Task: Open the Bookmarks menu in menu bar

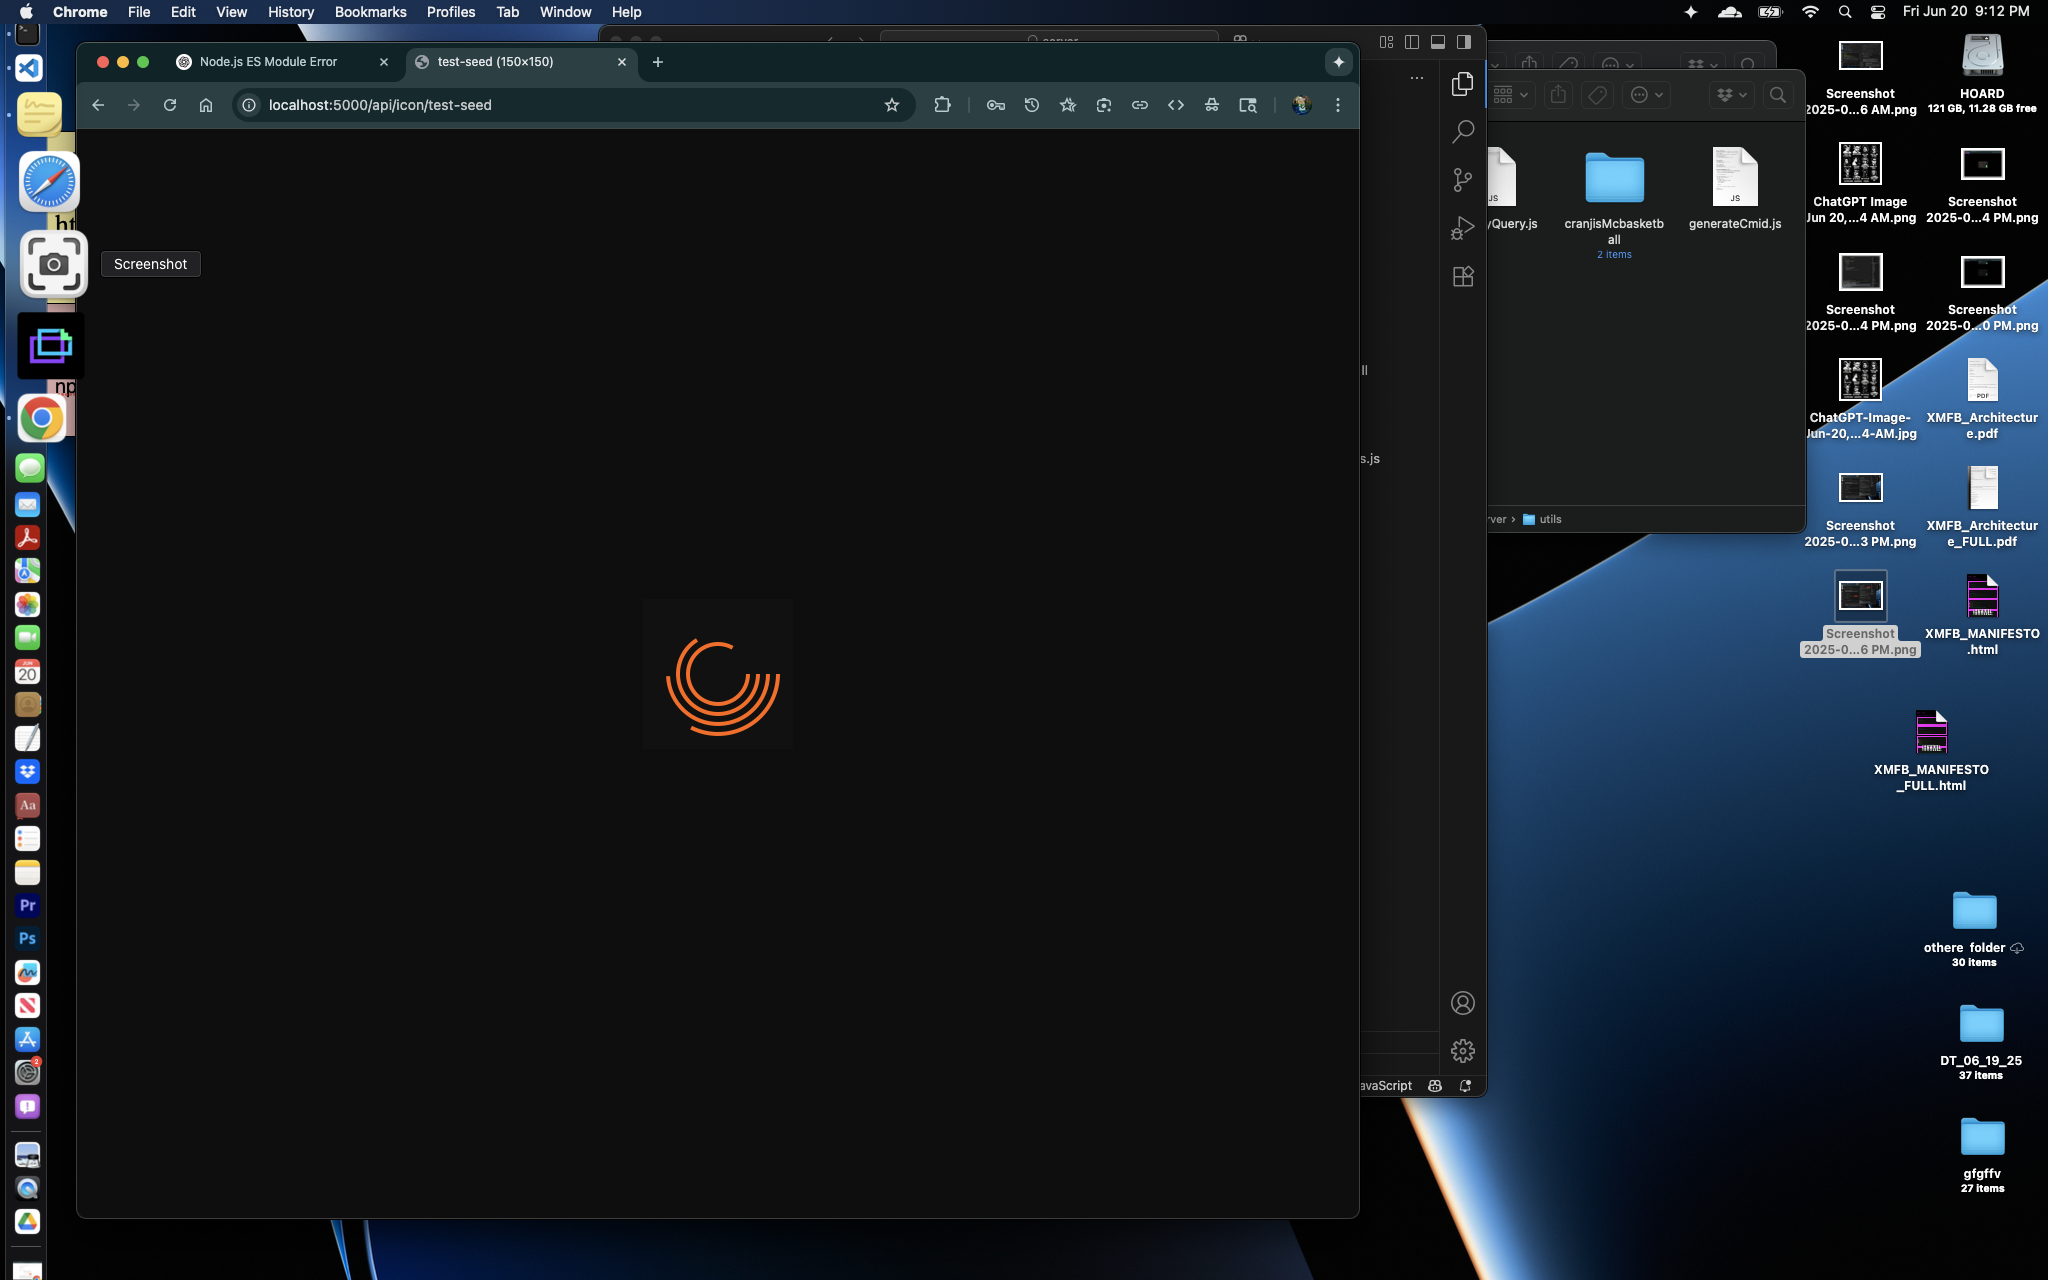Action: click(370, 12)
